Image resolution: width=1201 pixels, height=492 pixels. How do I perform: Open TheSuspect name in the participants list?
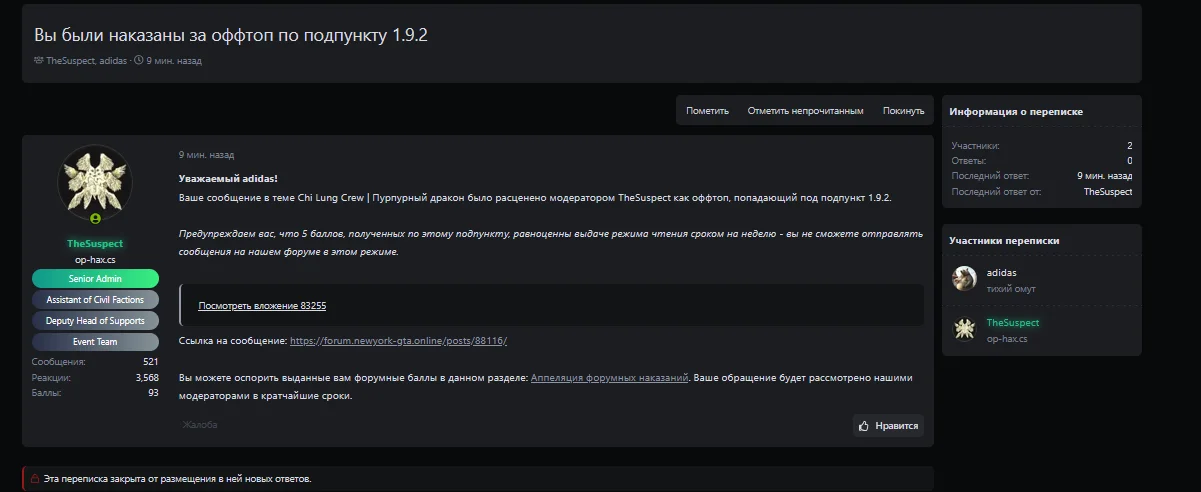pyautogui.click(x=1013, y=323)
